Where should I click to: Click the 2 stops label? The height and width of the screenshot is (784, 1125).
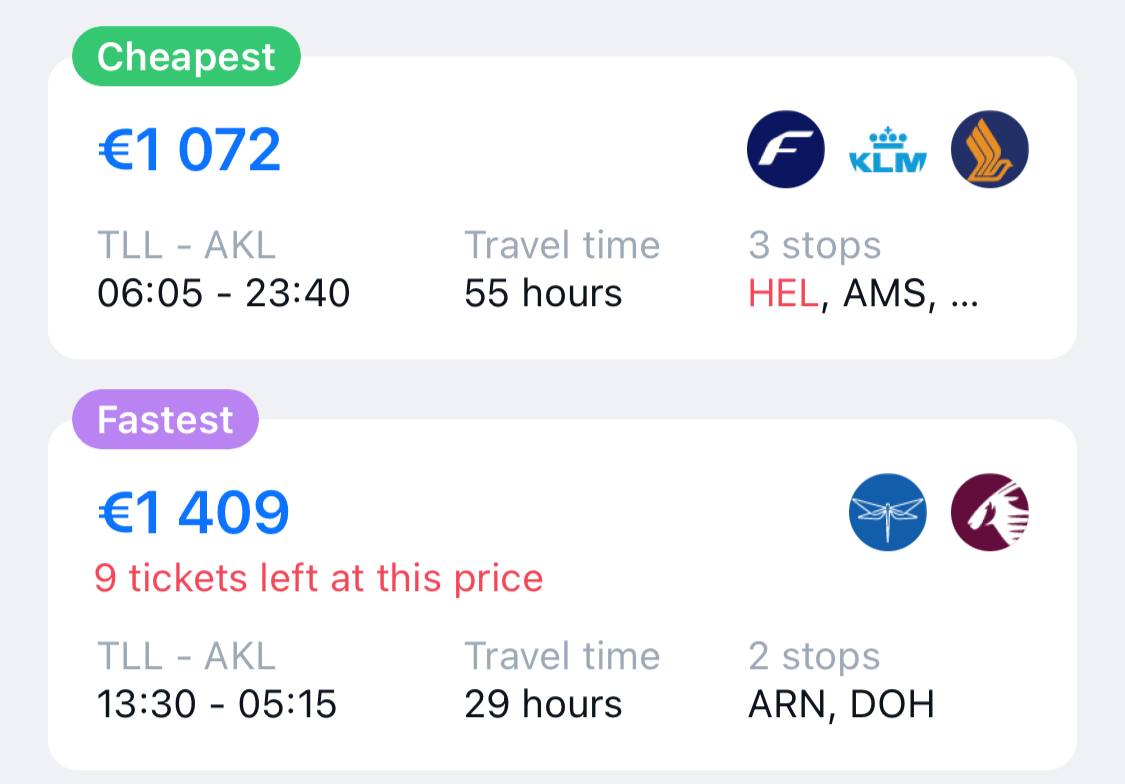(815, 657)
